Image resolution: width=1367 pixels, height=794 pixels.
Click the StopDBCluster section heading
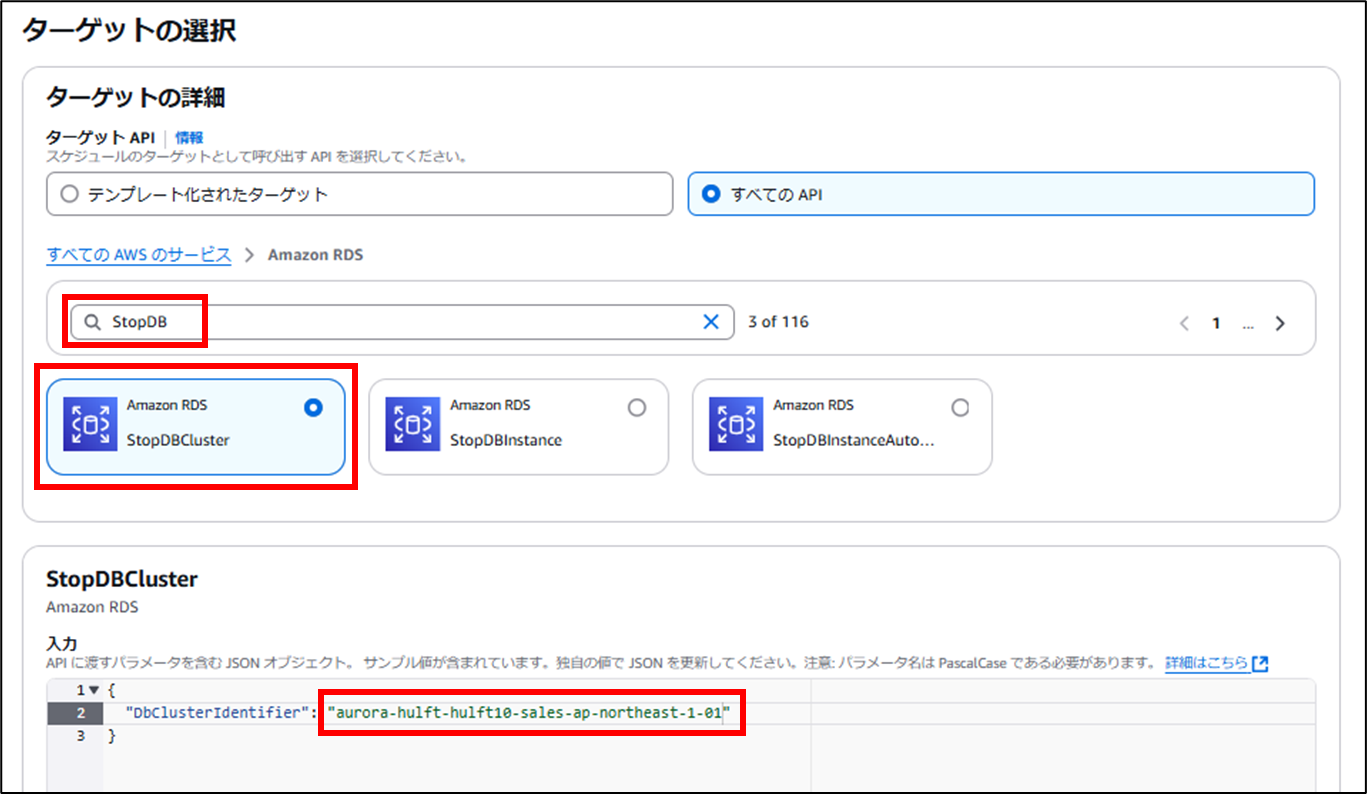coord(122,579)
